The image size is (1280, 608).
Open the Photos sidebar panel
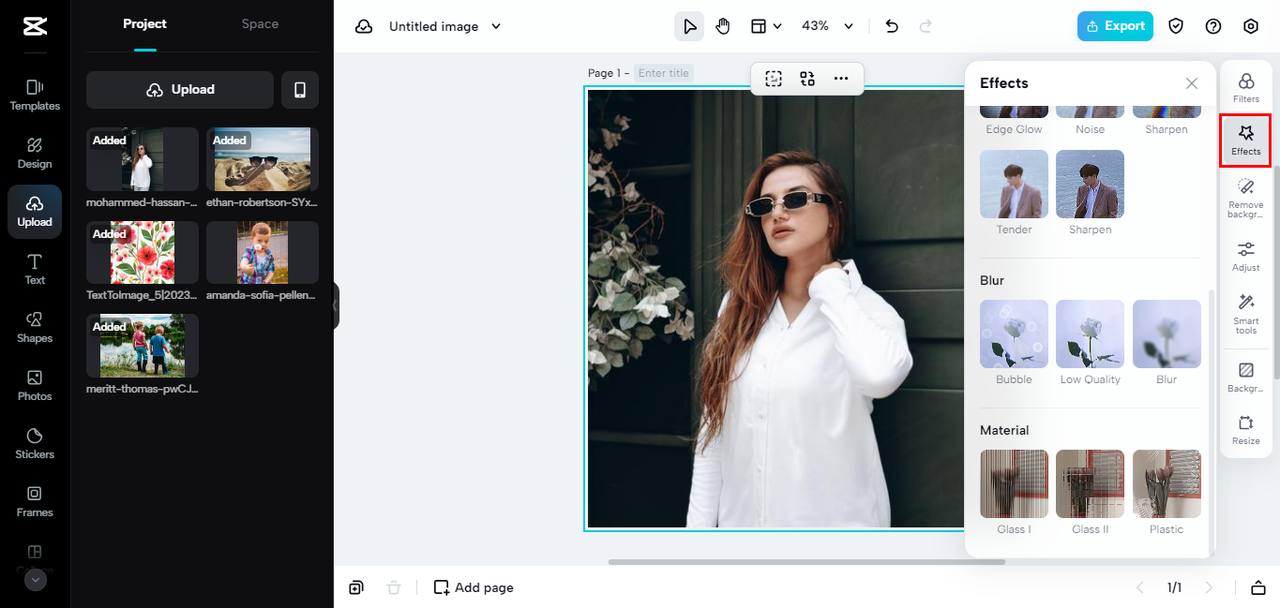pos(35,385)
